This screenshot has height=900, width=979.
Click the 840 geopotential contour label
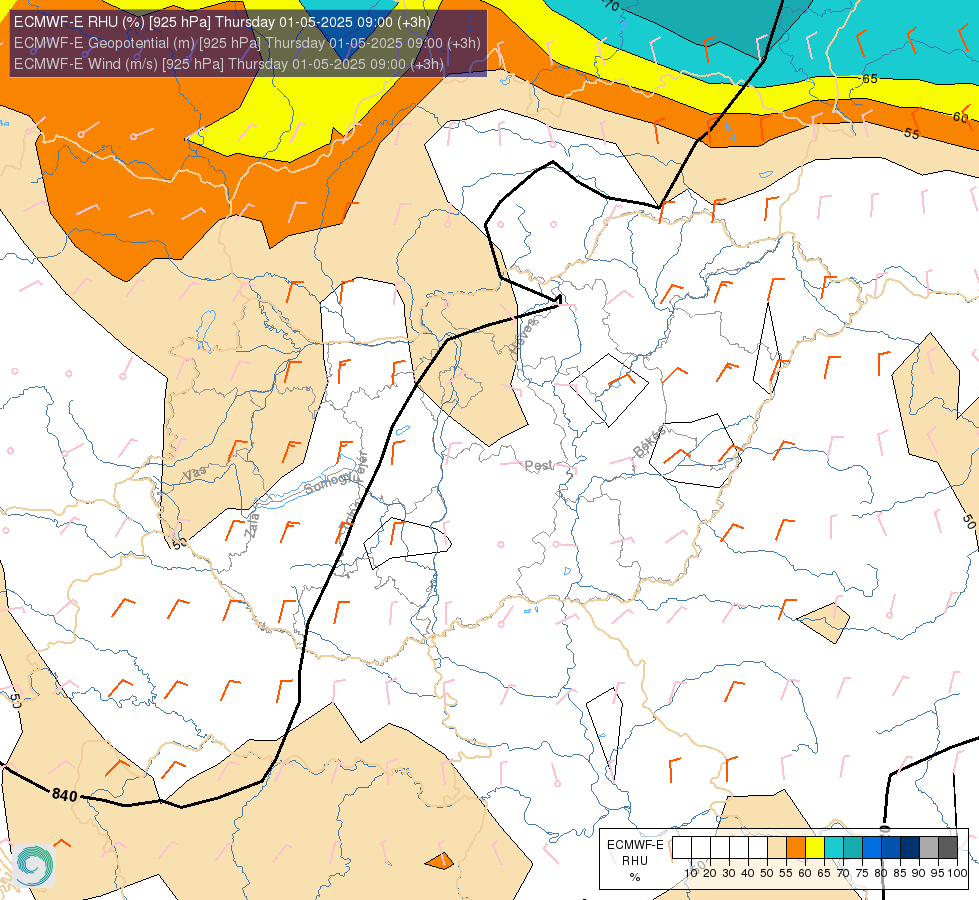(64, 795)
